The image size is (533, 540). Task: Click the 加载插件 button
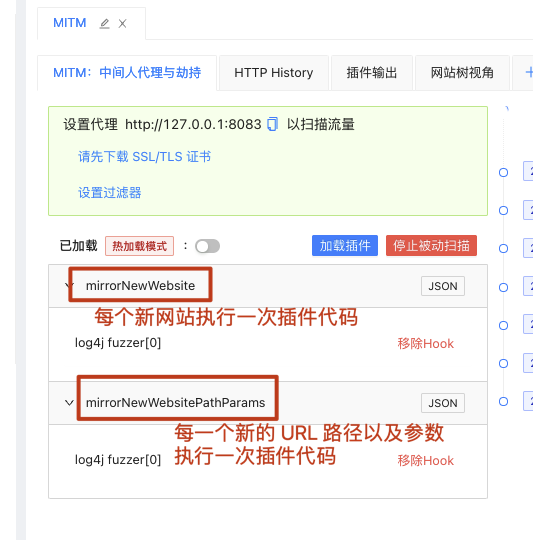345,246
